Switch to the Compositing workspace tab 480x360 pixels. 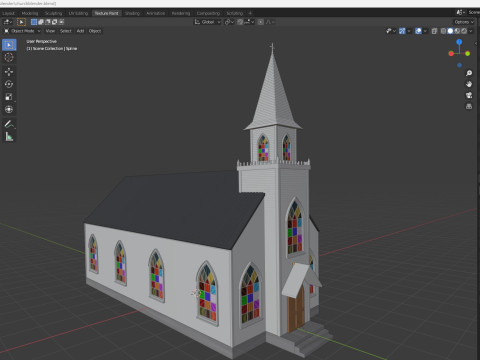pyautogui.click(x=208, y=13)
